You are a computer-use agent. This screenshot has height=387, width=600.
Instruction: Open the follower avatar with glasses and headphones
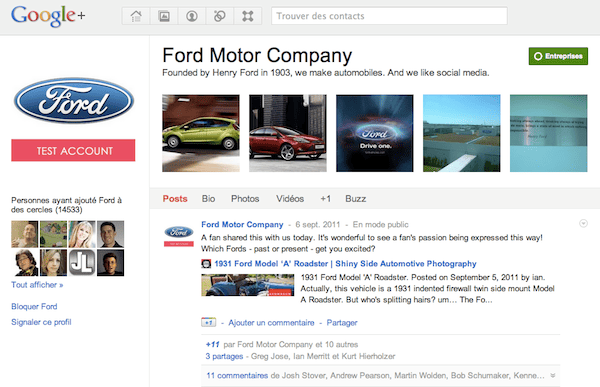[24, 263]
